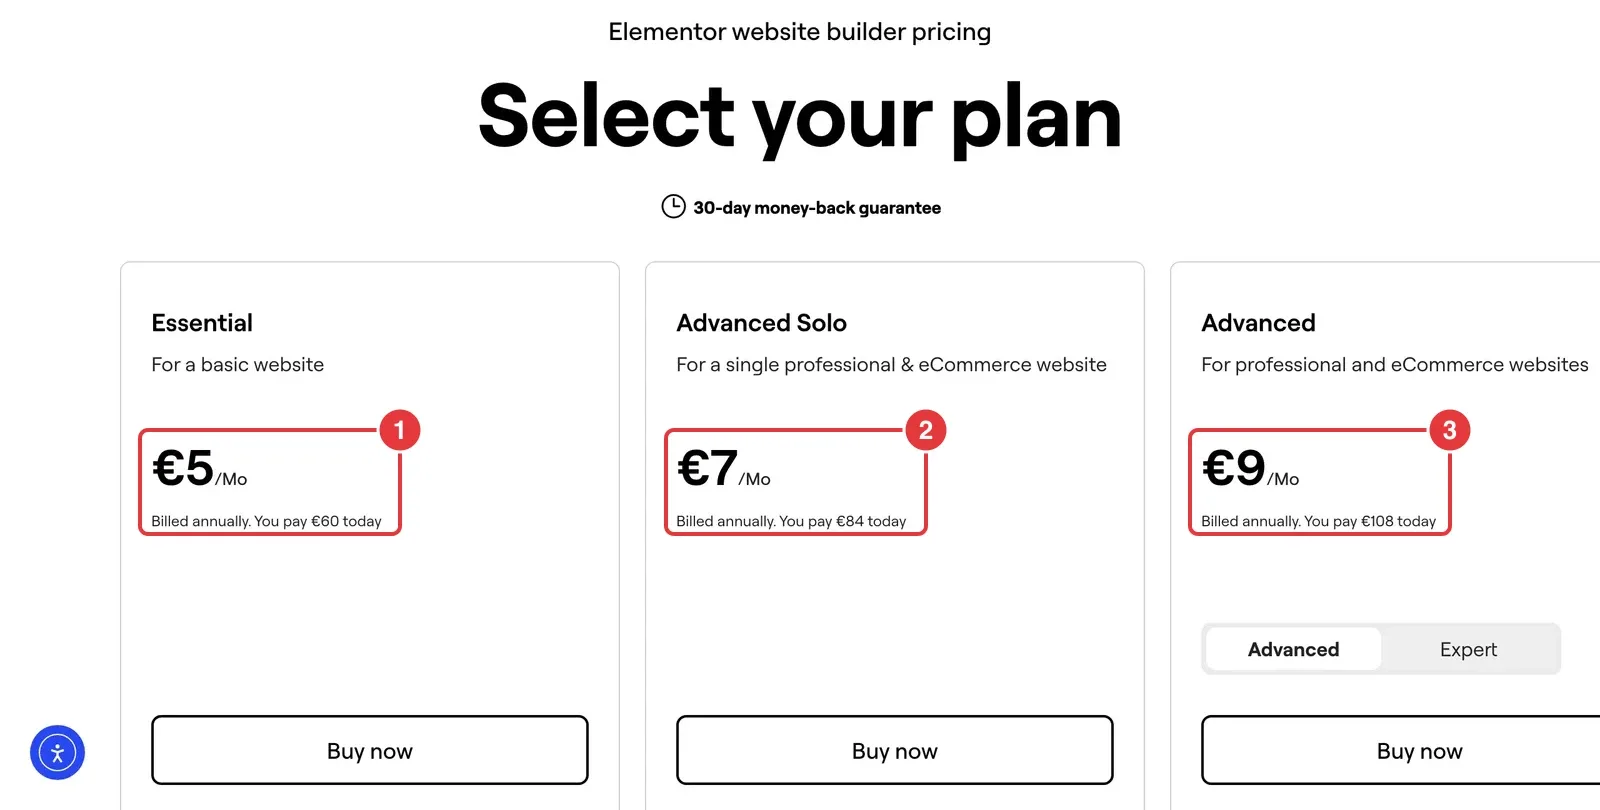The height and width of the screenshot is (810, 1600).
Task: Click 'You pay €108 today' billing note
Action: tap(1370, 521)
